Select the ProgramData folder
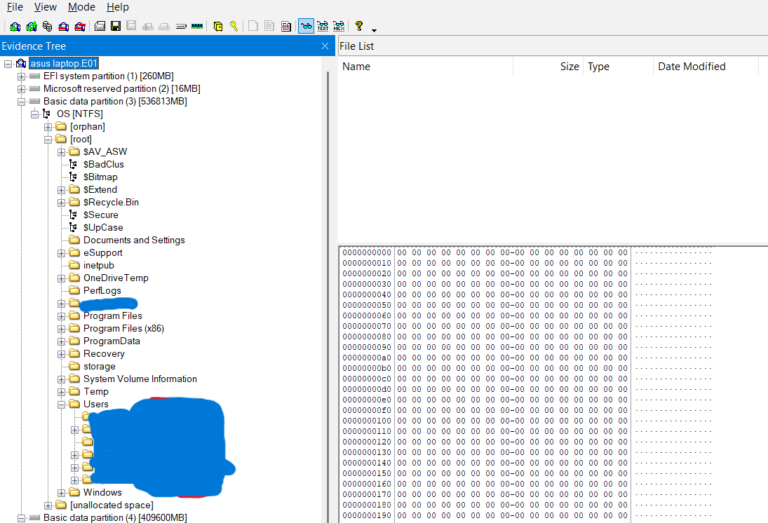The image size is (768, 523). point(112,341)
